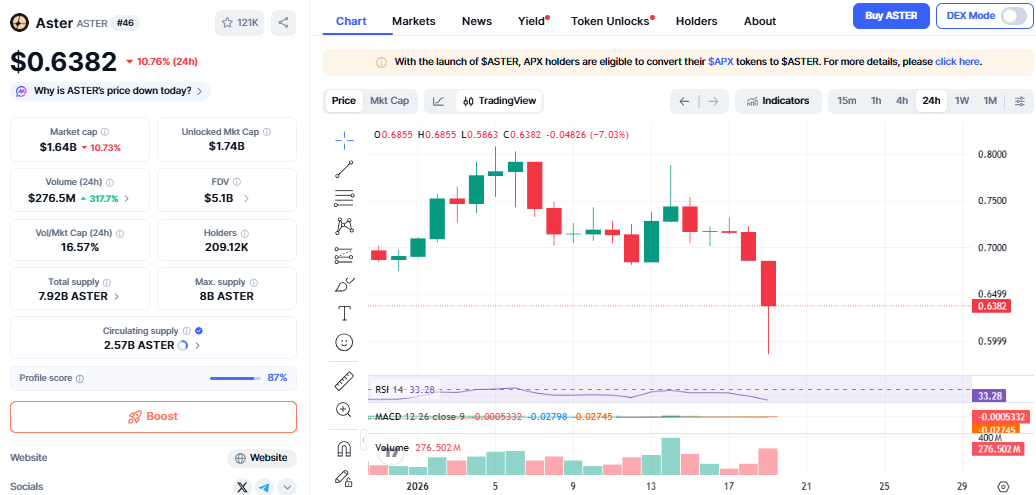Select the trend line drawing tool

point(344,168)
